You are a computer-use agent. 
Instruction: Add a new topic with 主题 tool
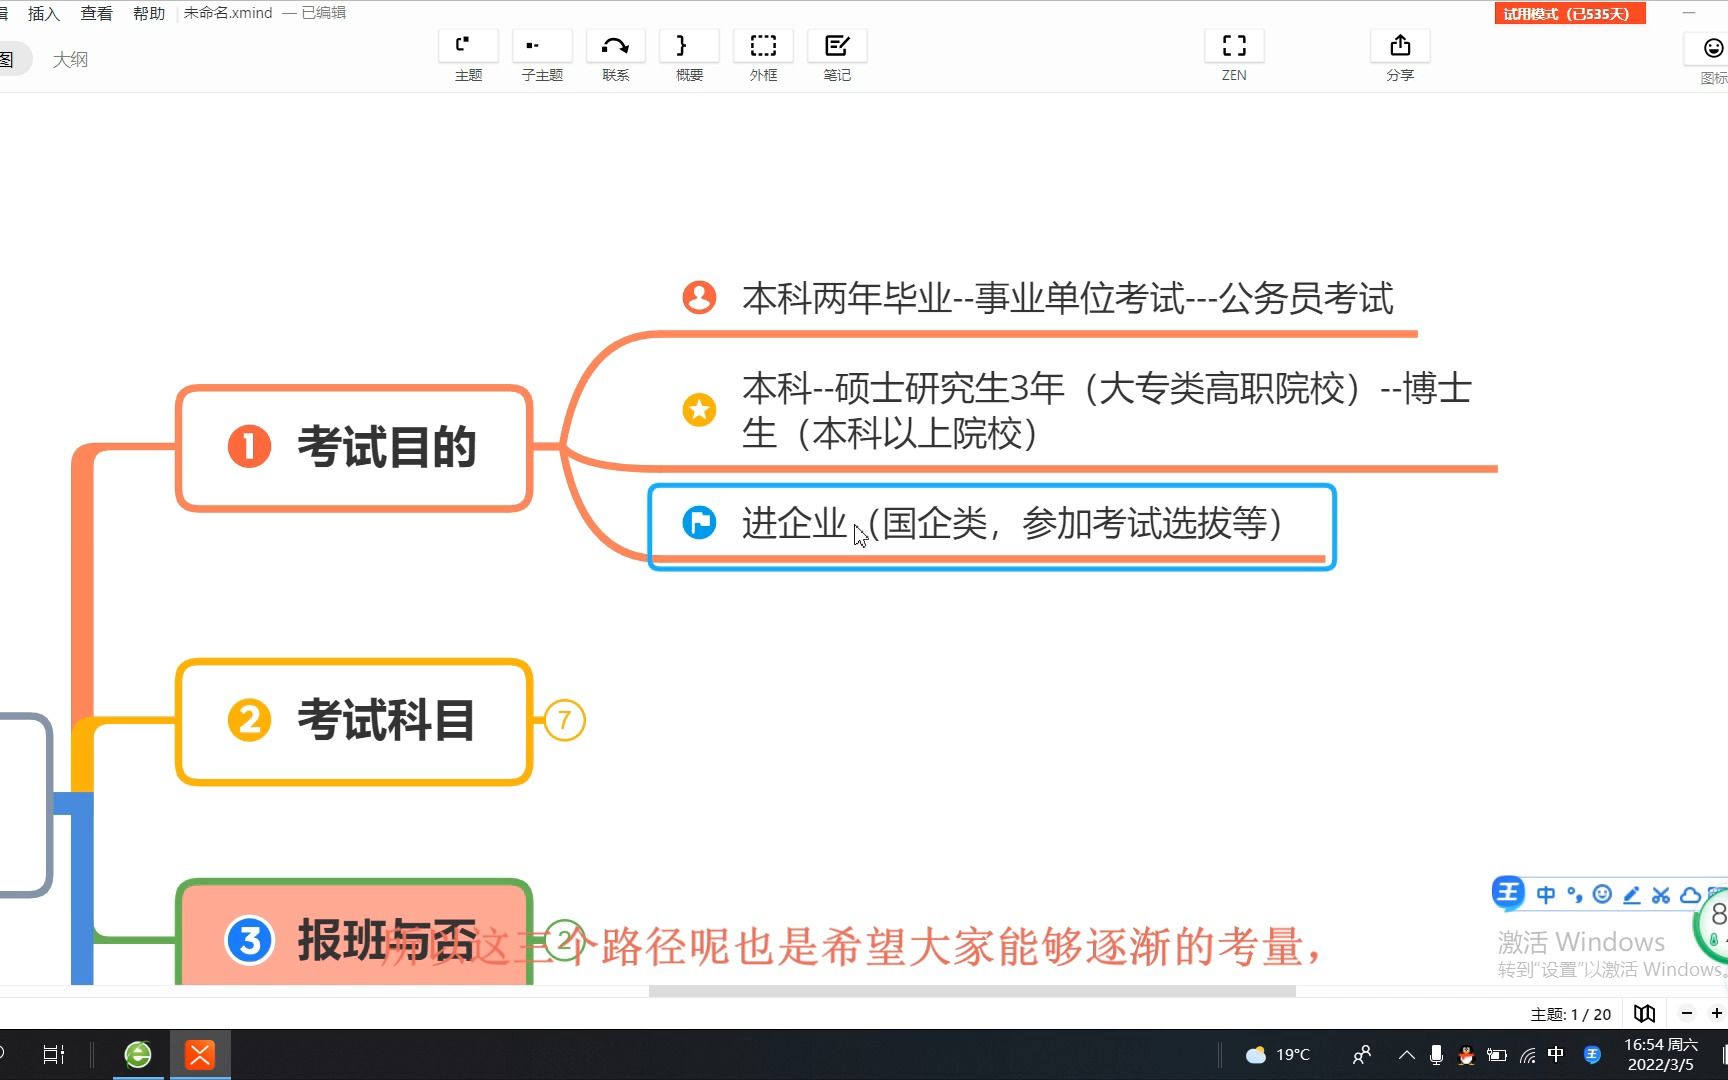(468, 57)
